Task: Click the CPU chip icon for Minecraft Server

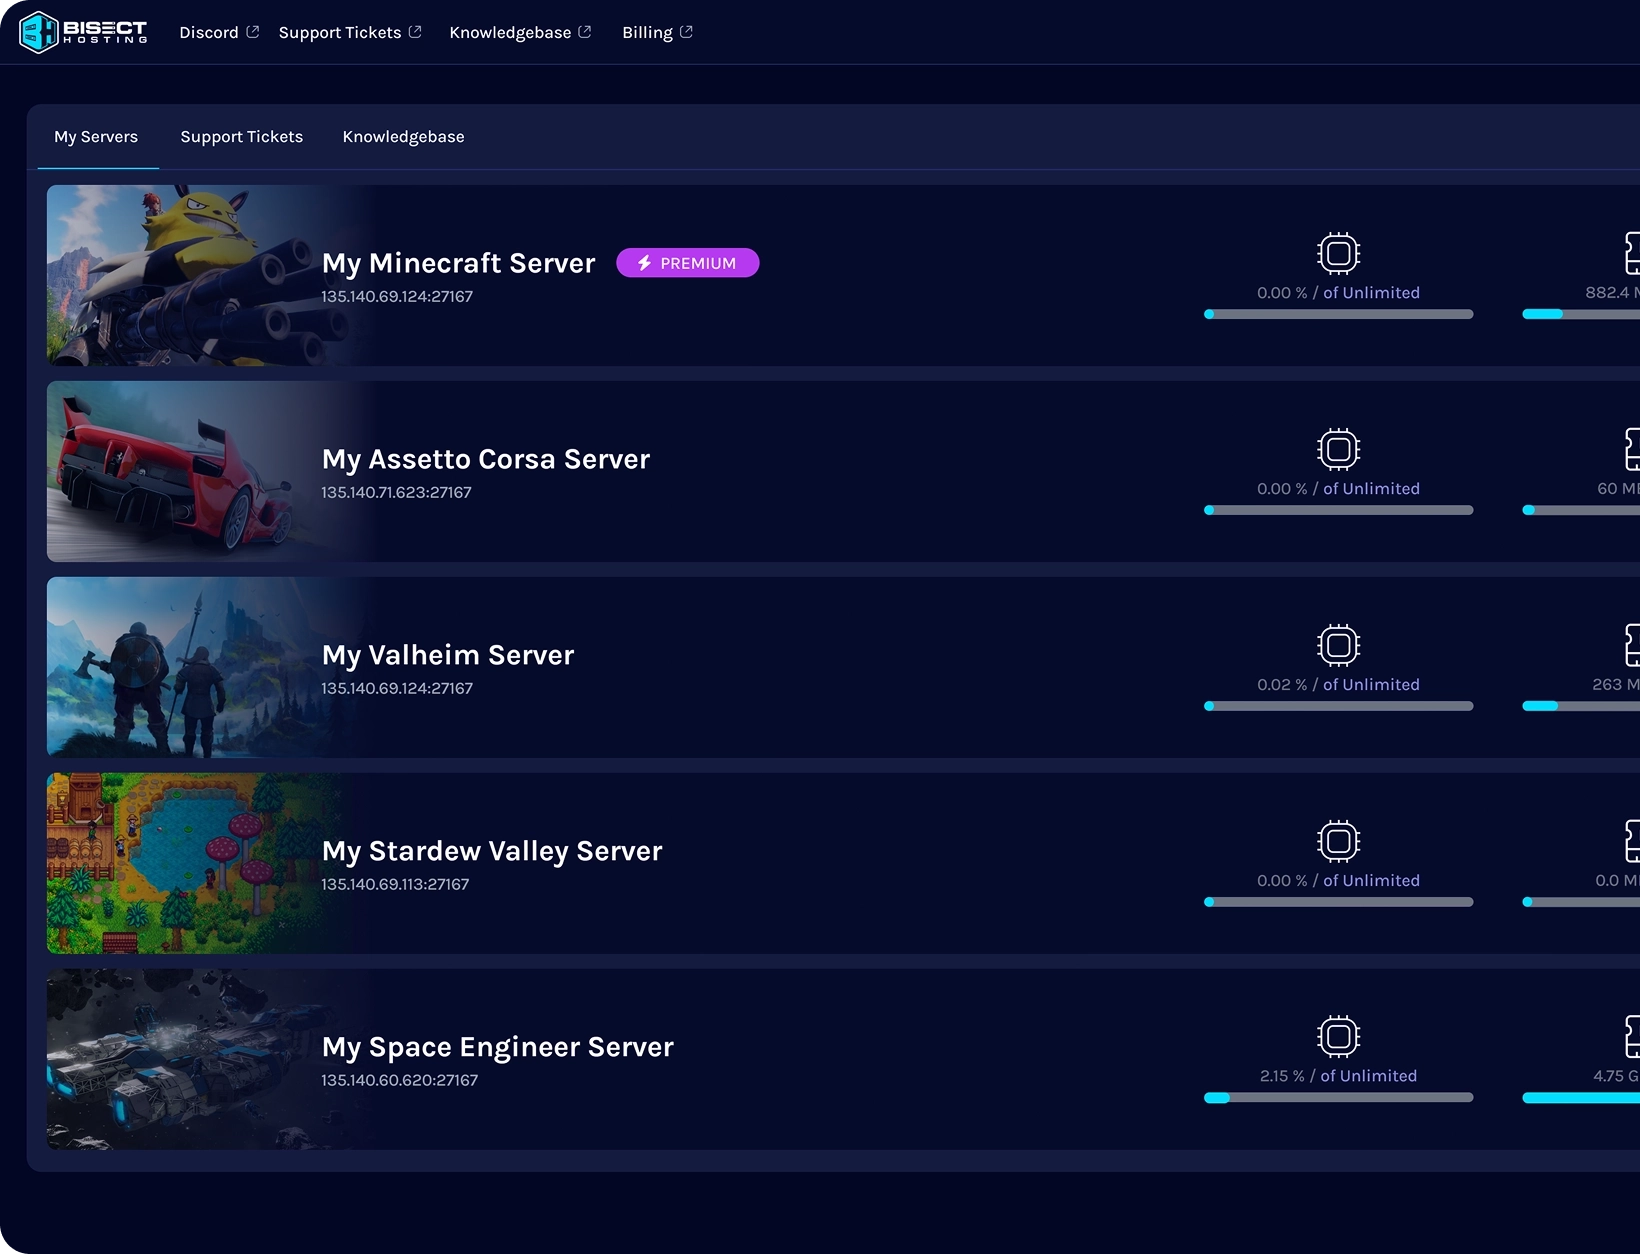Action: tap(1339, 253)
